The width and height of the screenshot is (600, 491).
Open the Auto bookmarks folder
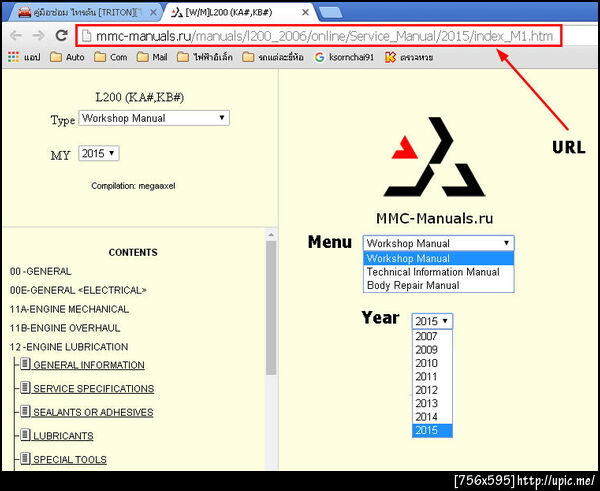(67, 57)
